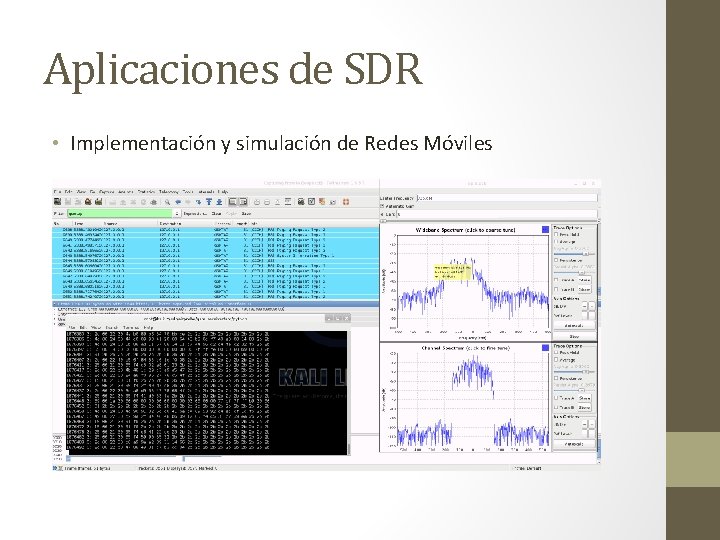Click expert info icon in Wireshark status bar

(55, 468)
